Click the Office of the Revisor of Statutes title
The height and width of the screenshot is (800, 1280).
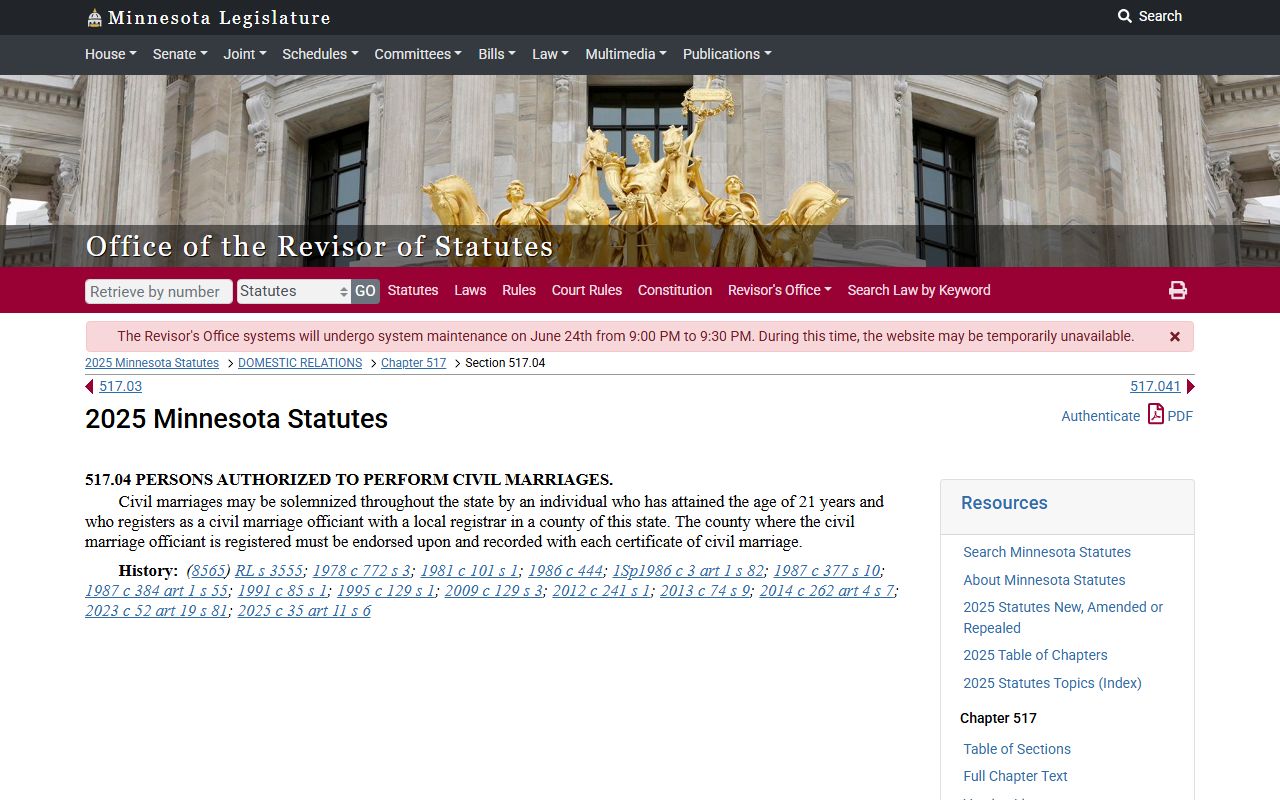(319, 246)
